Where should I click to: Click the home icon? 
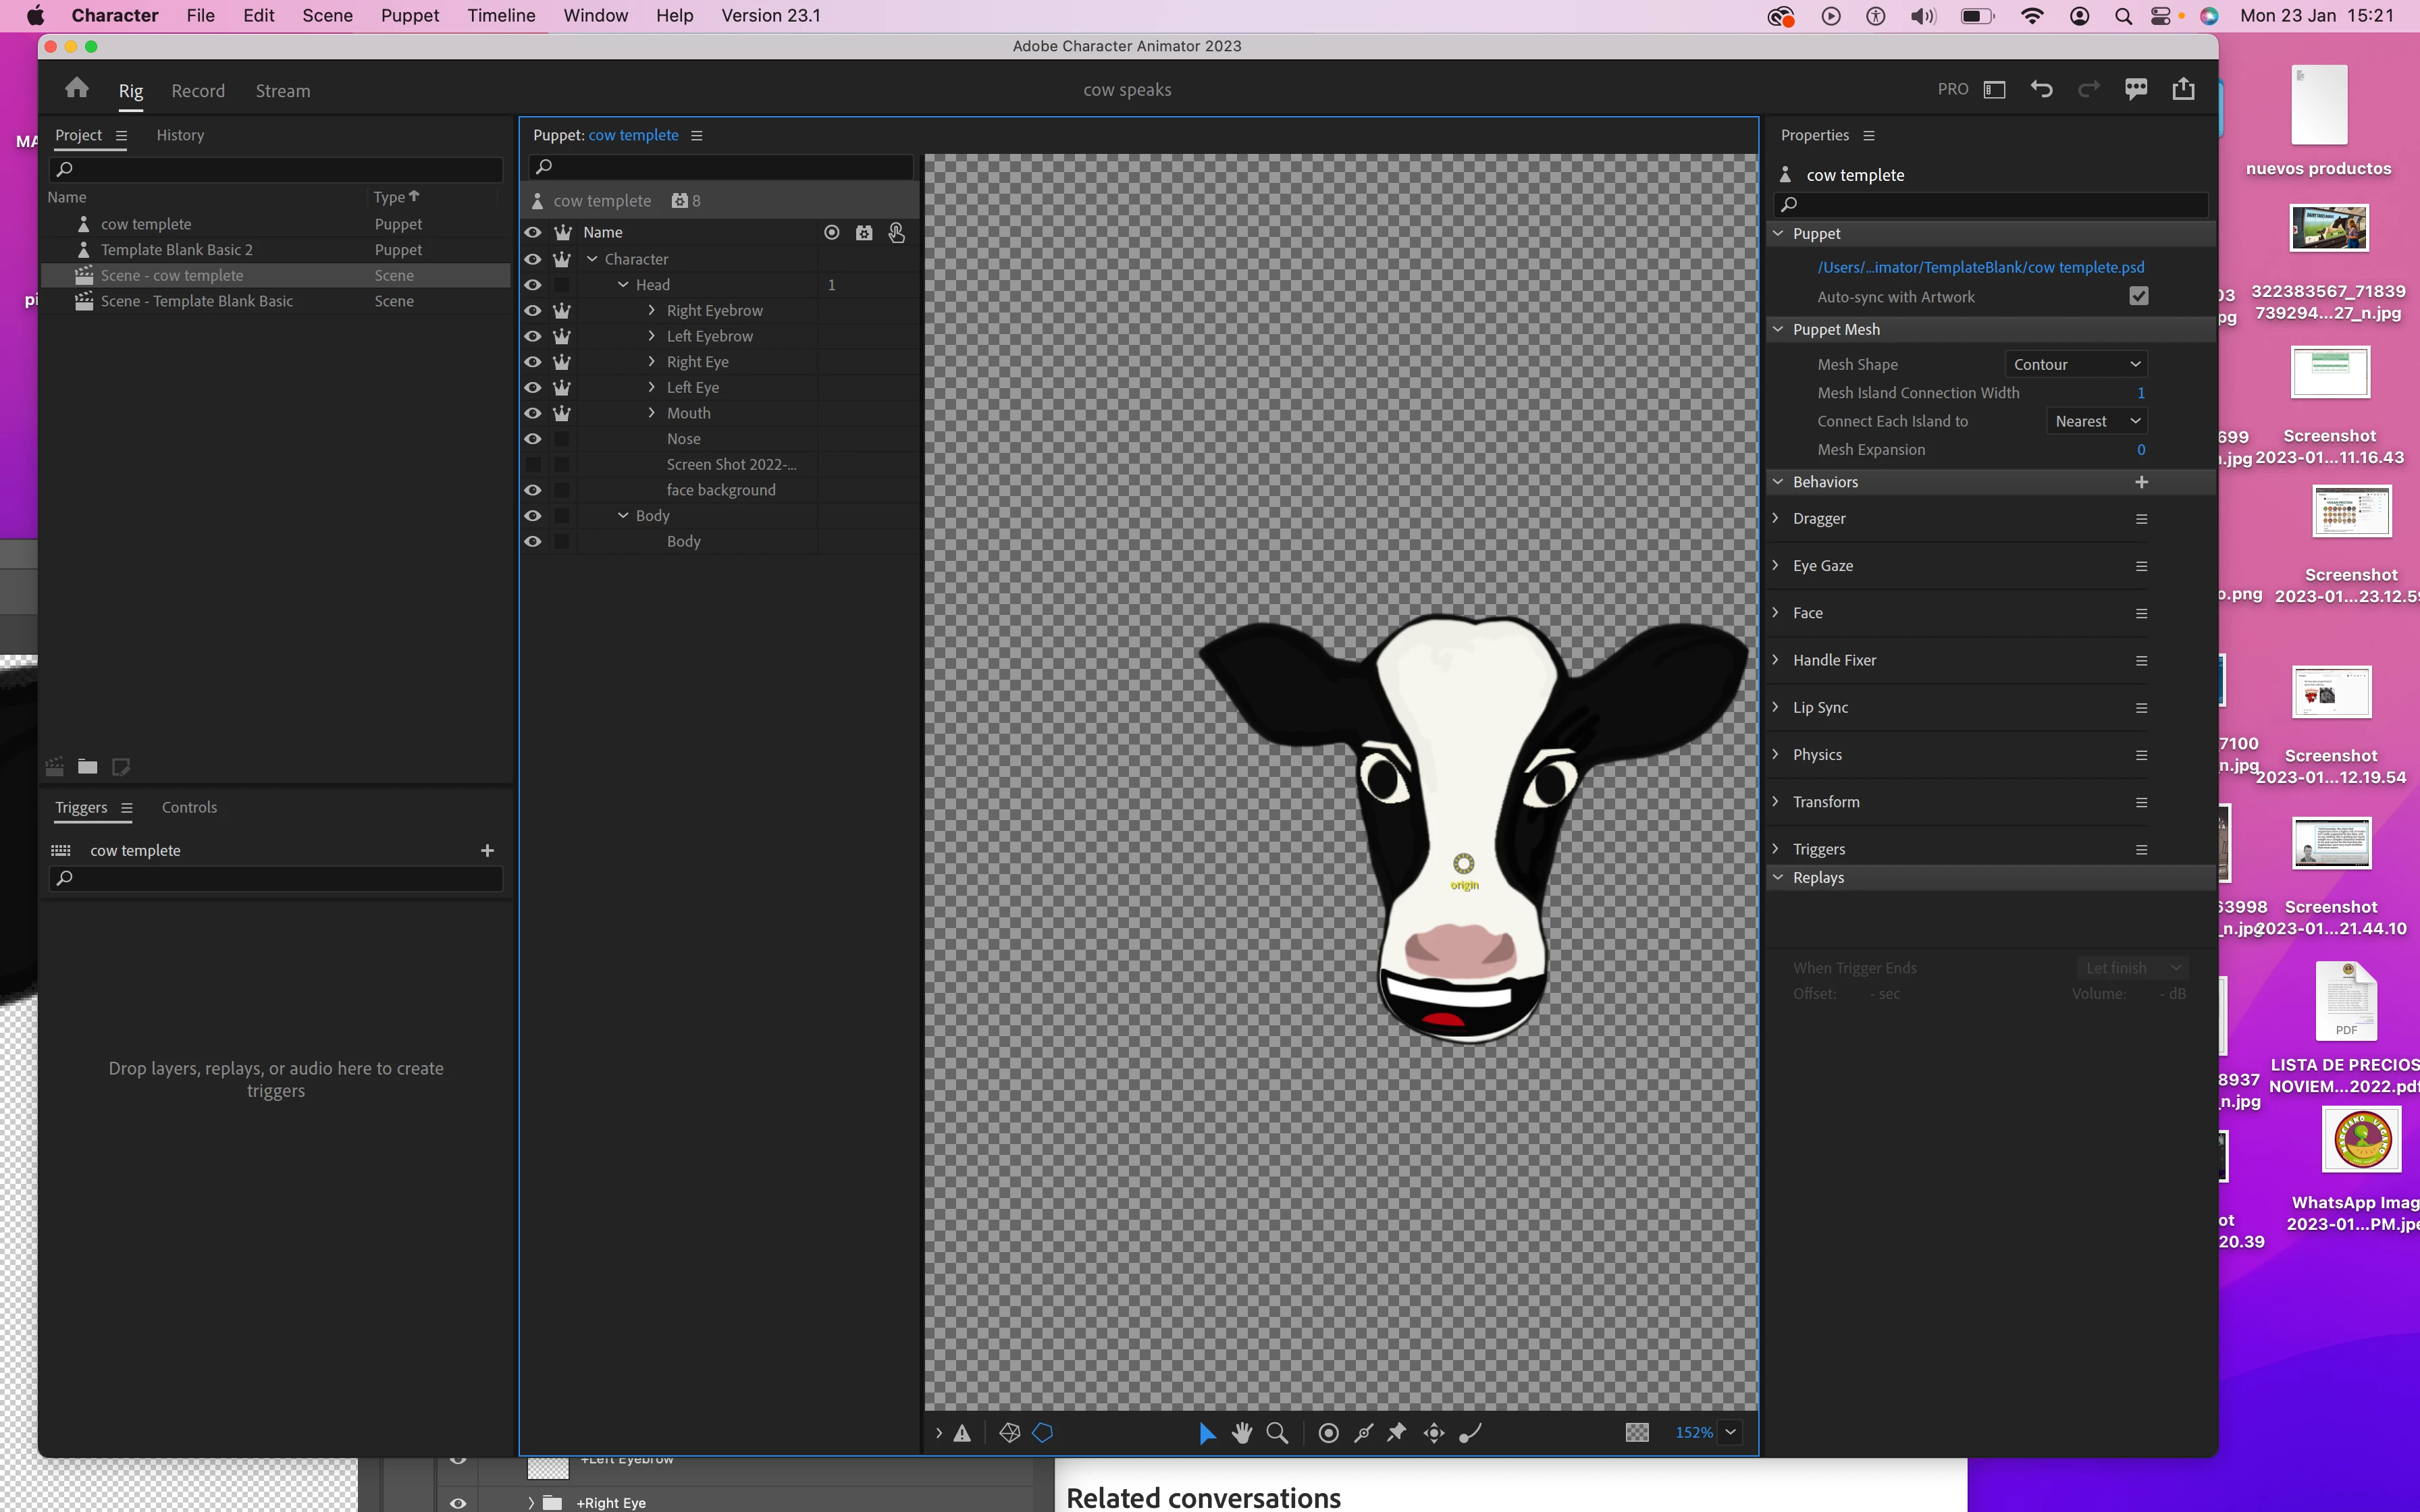coord(77,89)
